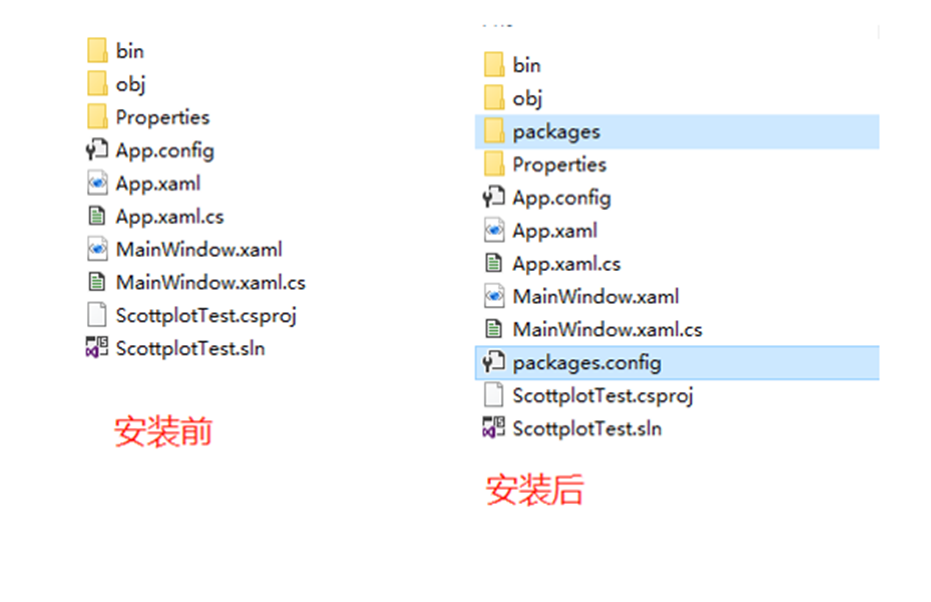Click App.config wrench icon in left list

(x=97, y=150)
